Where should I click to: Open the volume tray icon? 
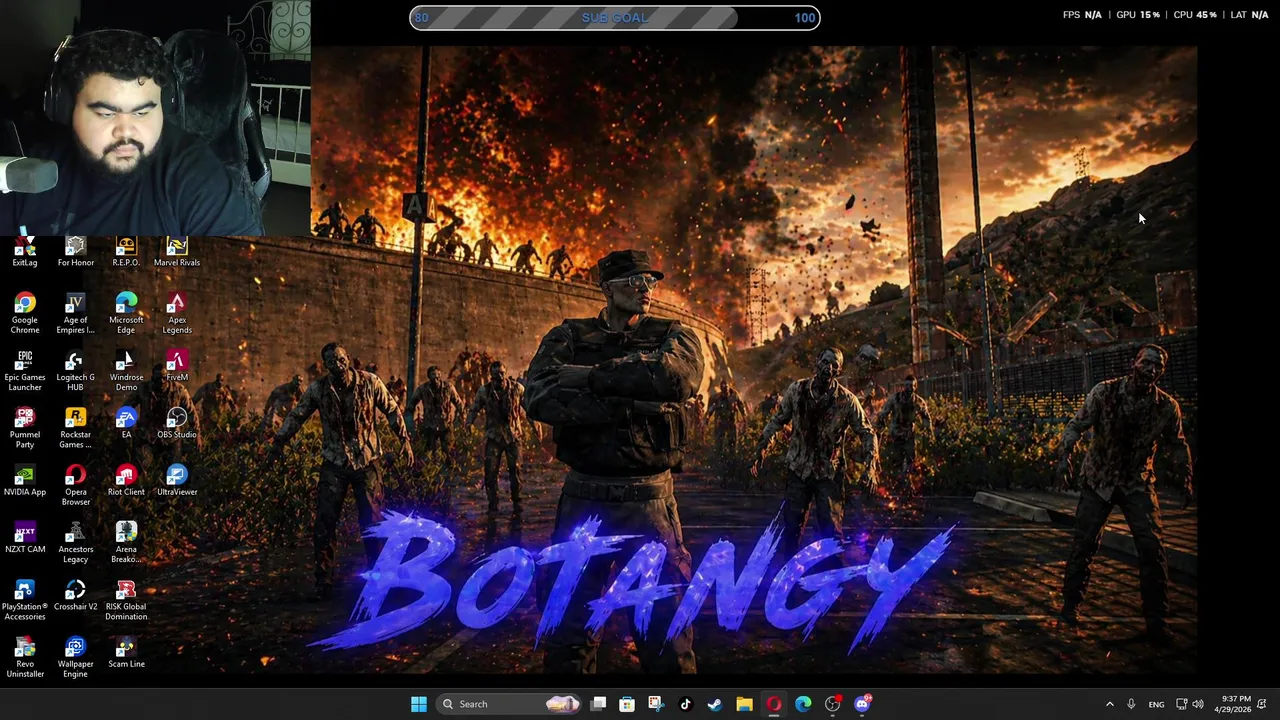pyautogui.click(x=1198, y=704)
